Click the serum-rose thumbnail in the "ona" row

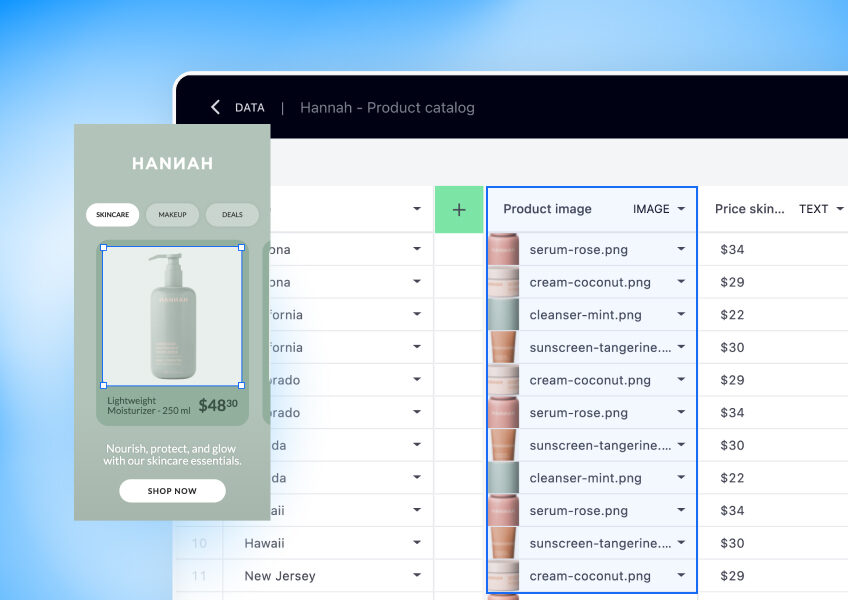tap(504, 249)
